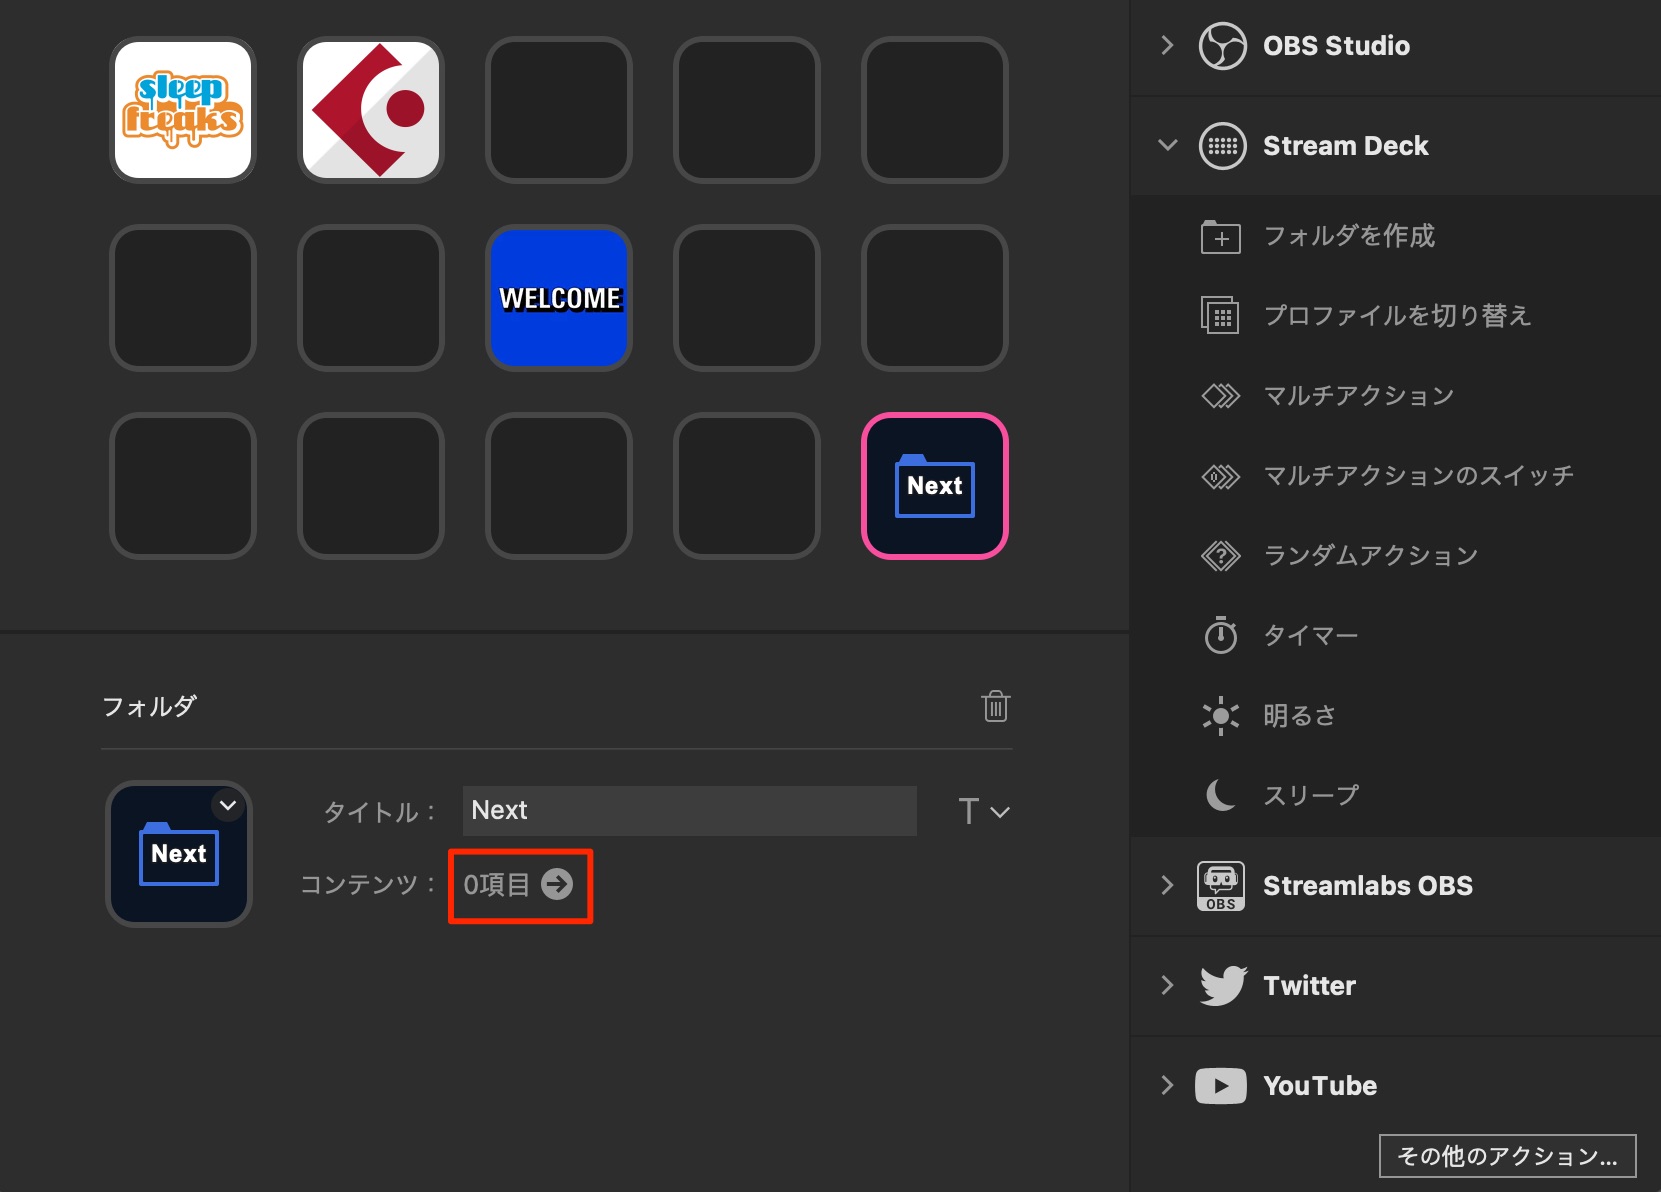1661x1192 pixels.
Task: Click the create folder icon
Action: pyautogui.click(x=1221, y=236)
